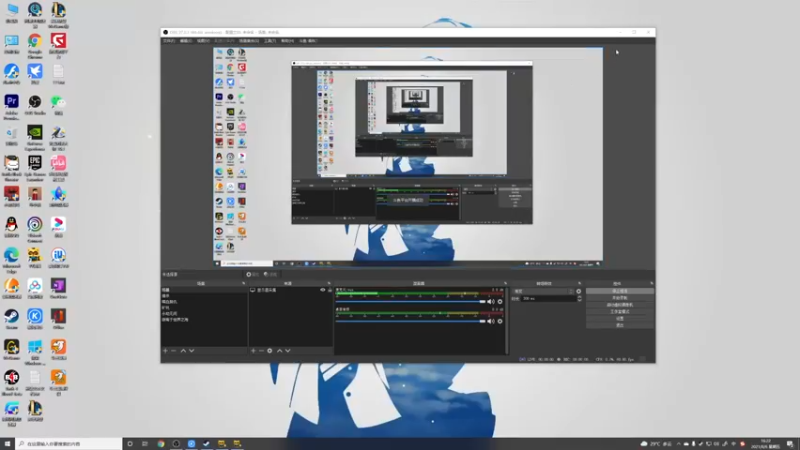Open the first OBS menu bar item
The image size is (800, 450).
coord(168,41)
